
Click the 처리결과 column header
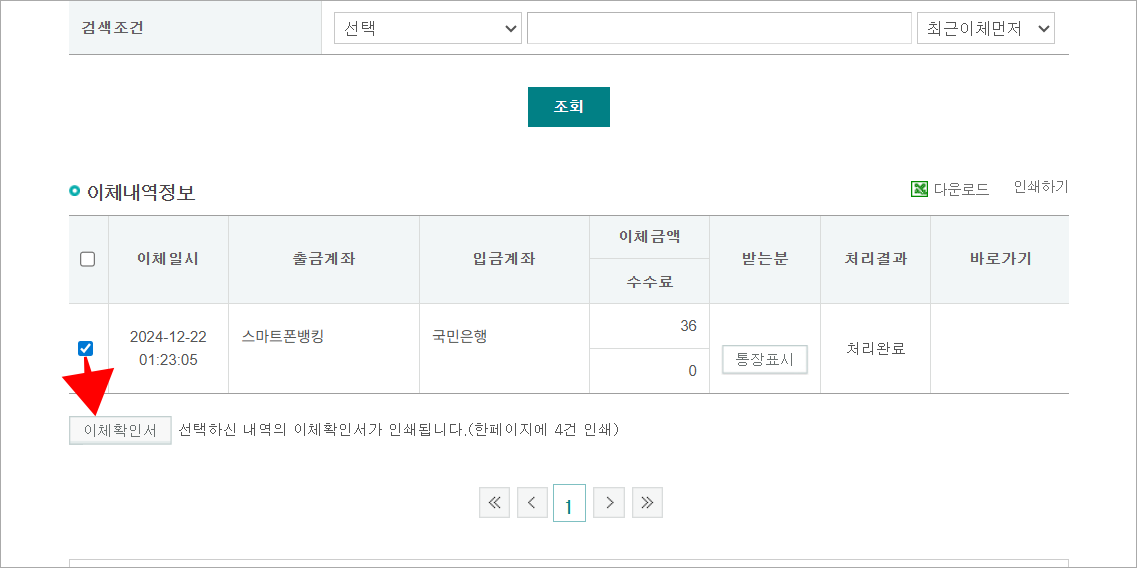(x=875, y=259)
